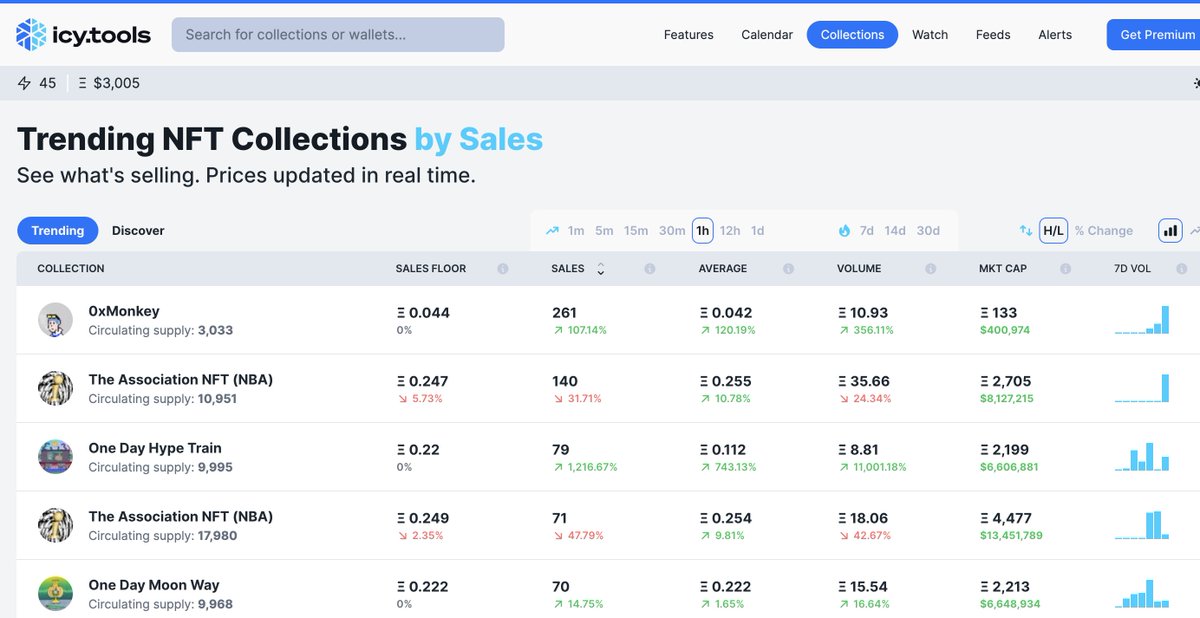Click the swap arrows icon beside H/L
Viewport: 1200px width, 618px height.
[1026, 231]
